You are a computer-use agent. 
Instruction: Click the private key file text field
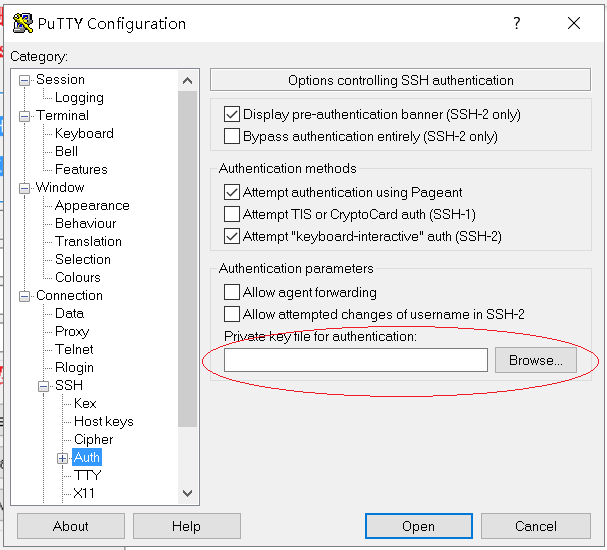tap(355, 360)
